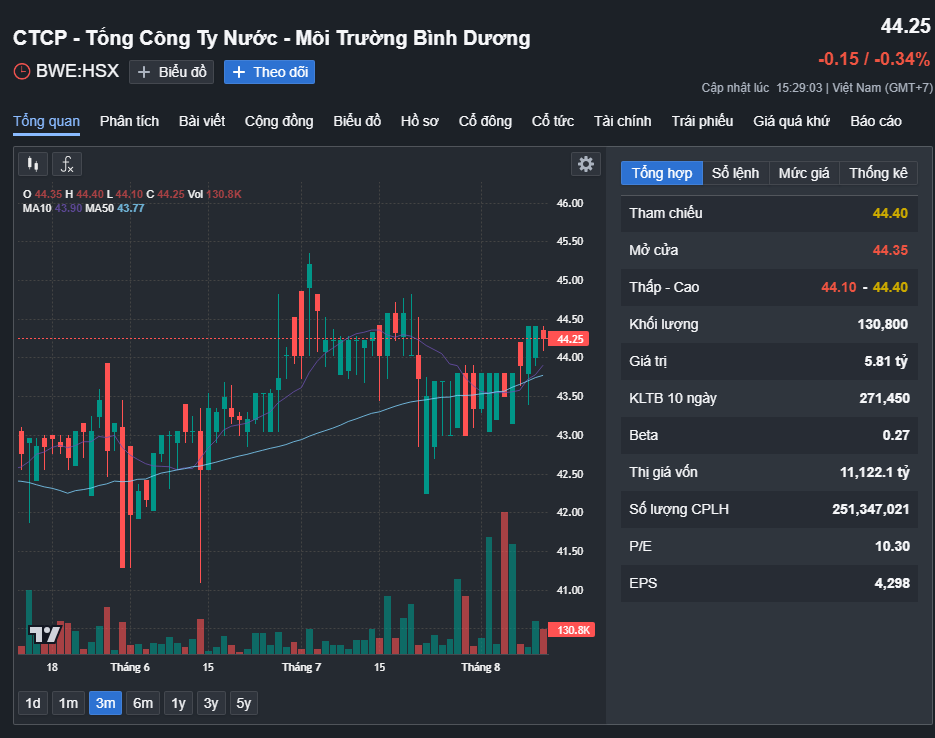Click the MA10 43.90 legend value
Viewport: 935px width, 738px height.
pos(69,208)
